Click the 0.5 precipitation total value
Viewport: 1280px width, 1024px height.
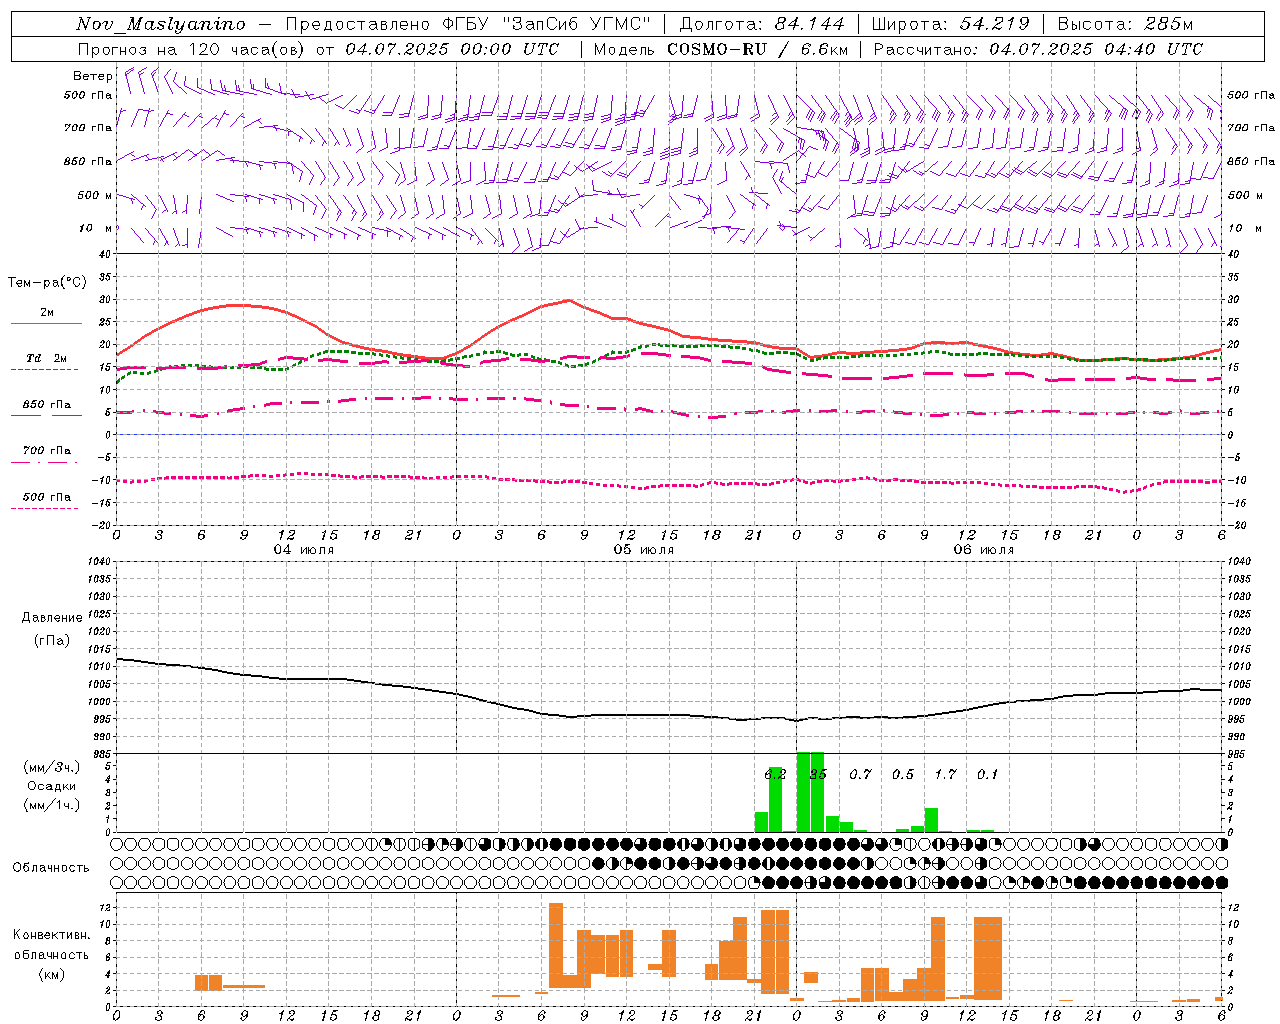point(903,774)
